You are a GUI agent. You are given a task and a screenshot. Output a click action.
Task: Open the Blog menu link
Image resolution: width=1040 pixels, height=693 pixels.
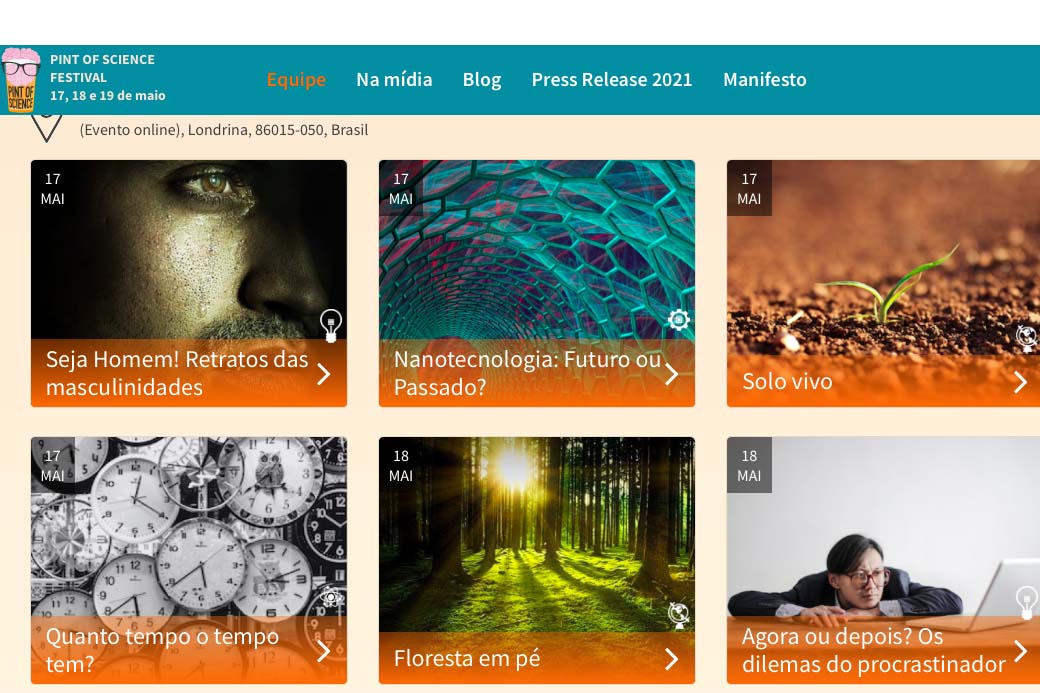coord(482,80)
